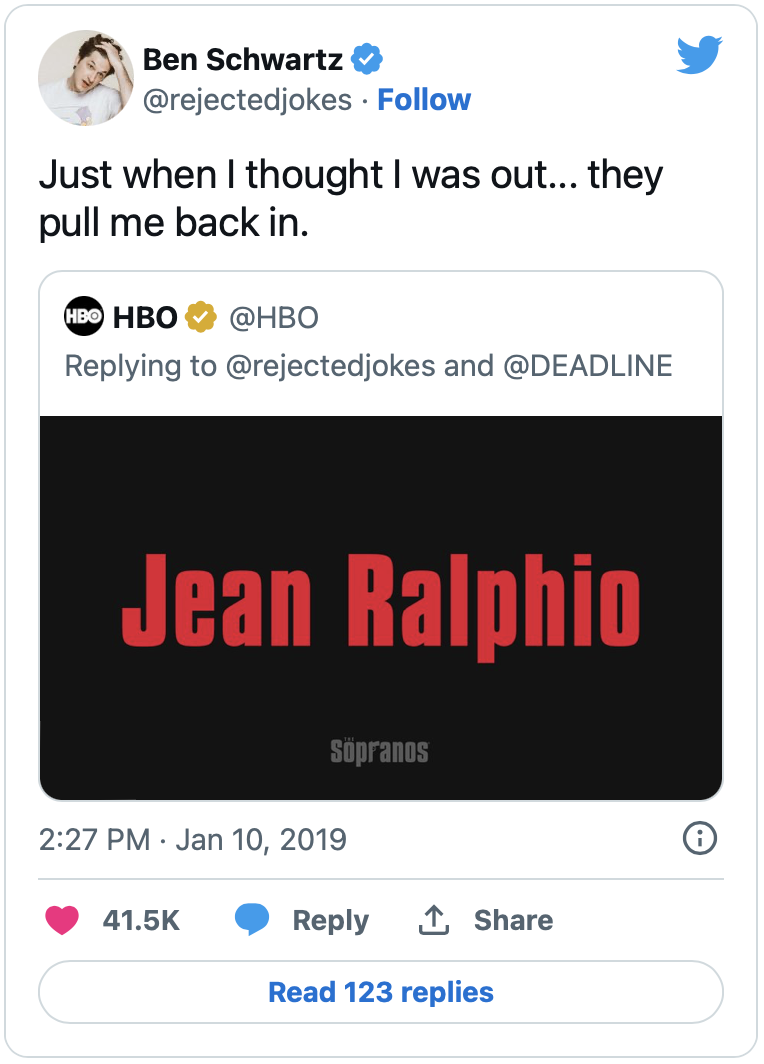Click the Ben Schwartz display name
The width and height of the screenshot is (764, 1064).
click(x=242, y=60)
